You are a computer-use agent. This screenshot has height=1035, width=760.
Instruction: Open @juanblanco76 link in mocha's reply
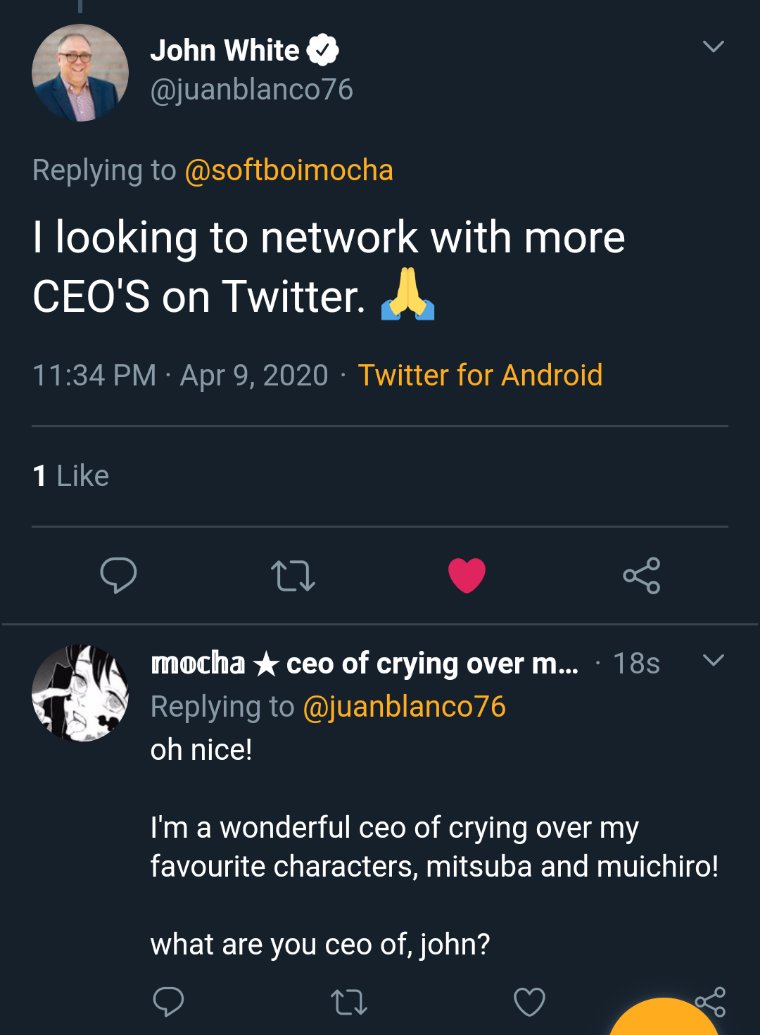[403, 707]
